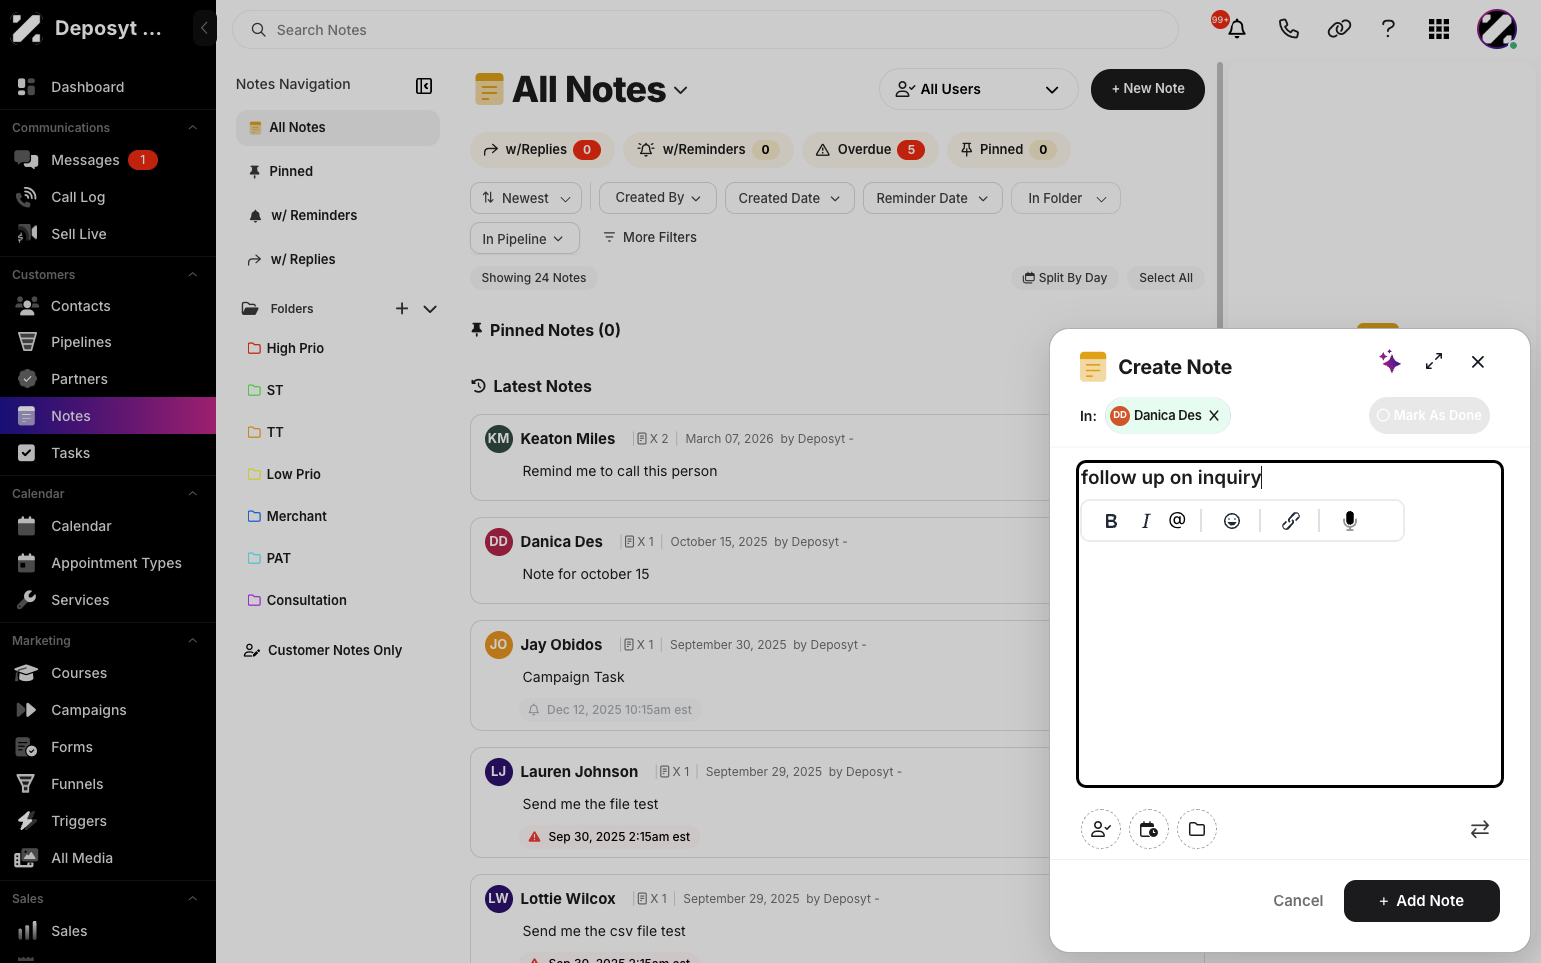Start voice dictation with microphone icon
The height and width of the screenshot is (963, 1541).
pos(1350,521)
